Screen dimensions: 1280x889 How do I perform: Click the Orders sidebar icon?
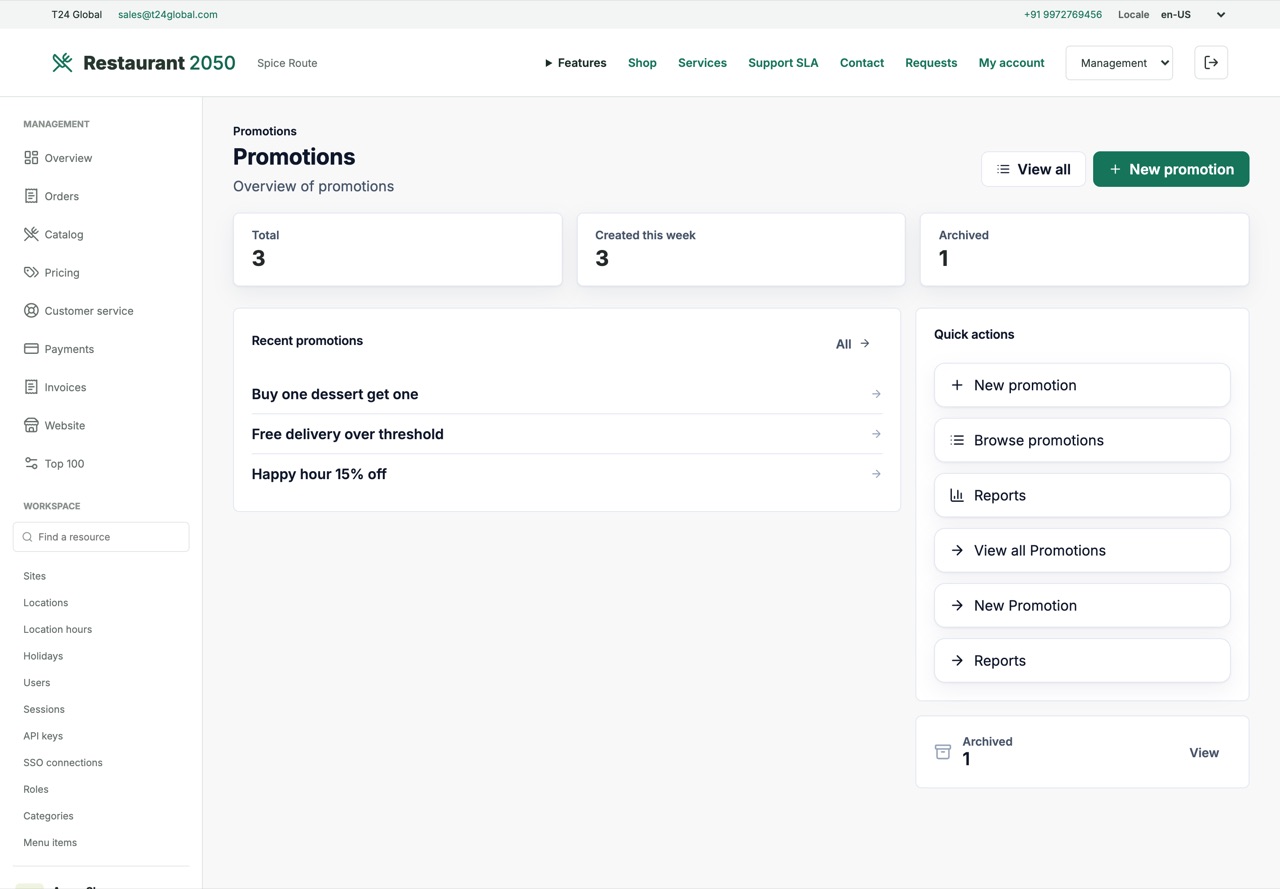[31, 196]
